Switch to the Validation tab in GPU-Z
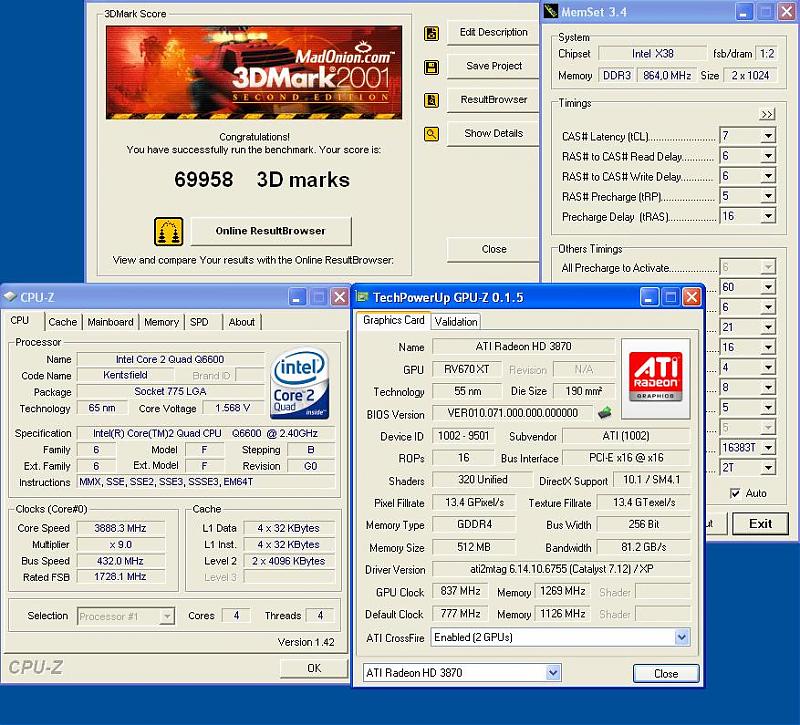Screen dimensions: 800x725 click(x=456, y=321)
